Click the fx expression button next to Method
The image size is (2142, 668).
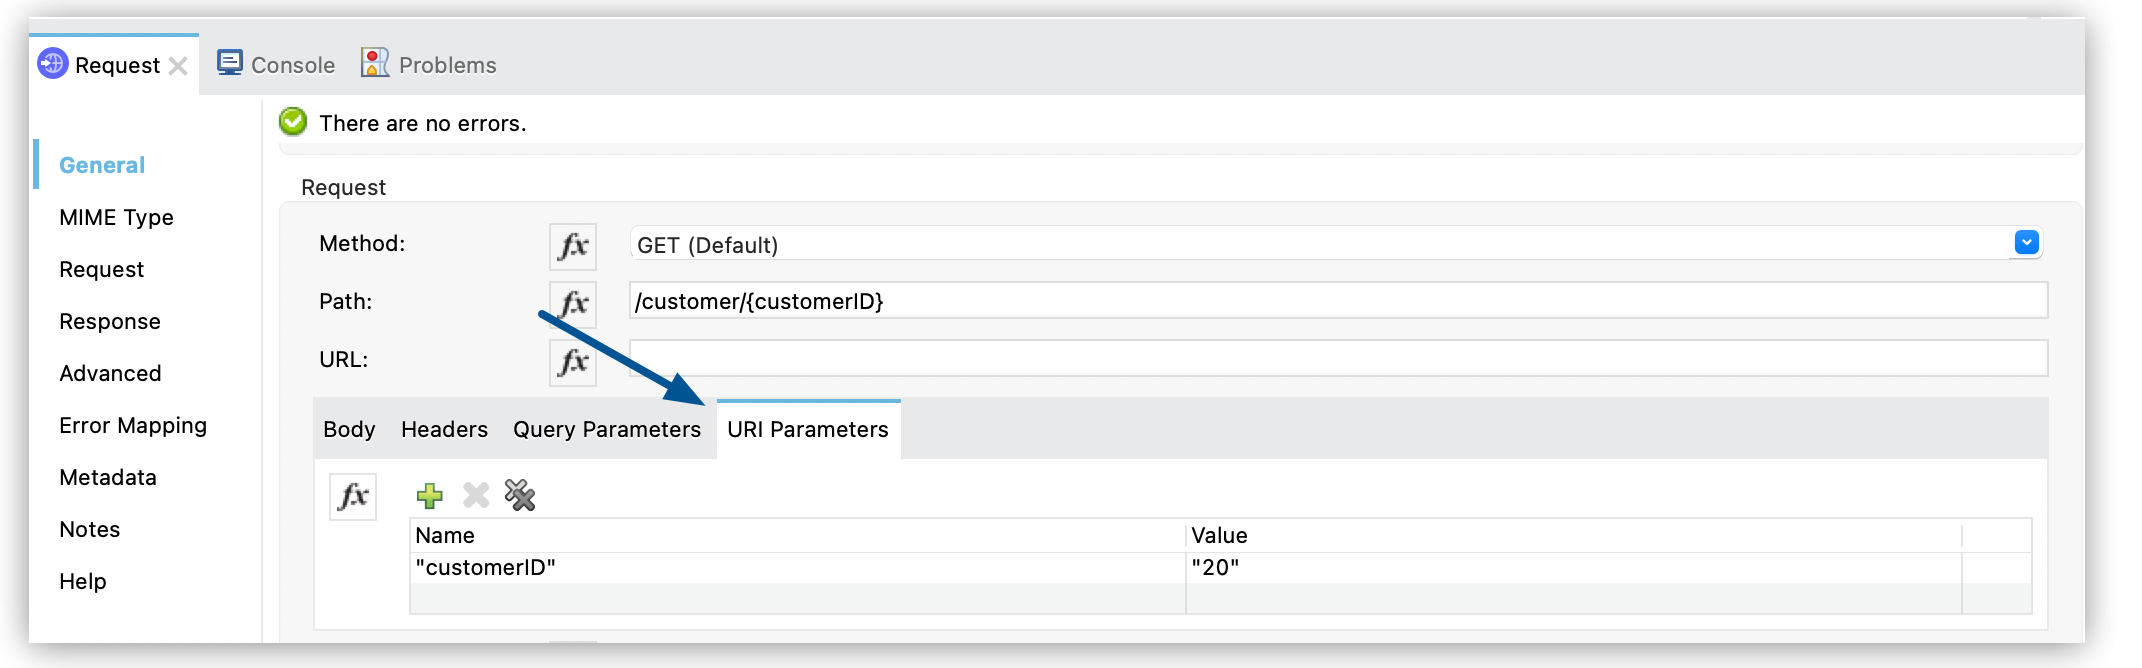point(572,246)
